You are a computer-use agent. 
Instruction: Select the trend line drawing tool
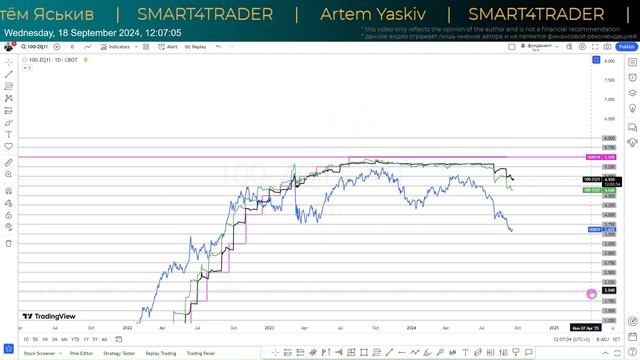(x=9, y=74)
